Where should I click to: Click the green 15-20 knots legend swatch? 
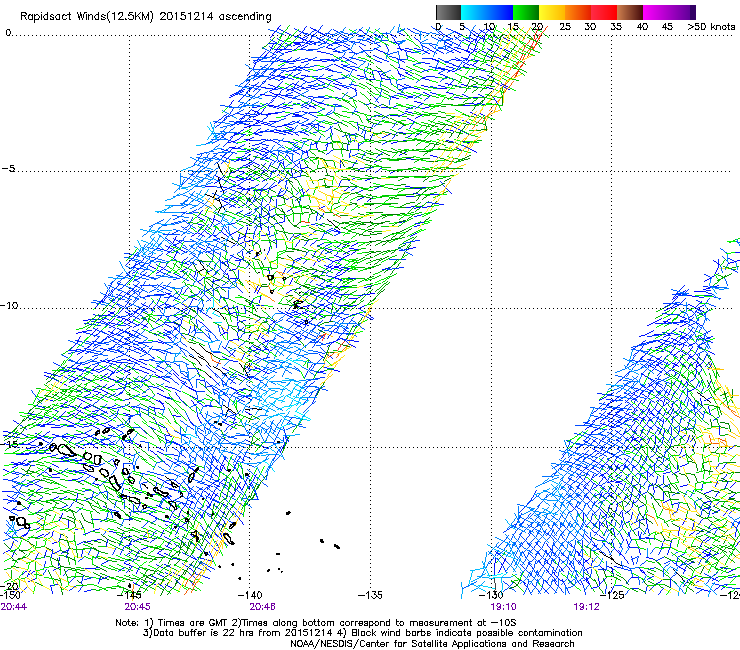click(526, 12)
